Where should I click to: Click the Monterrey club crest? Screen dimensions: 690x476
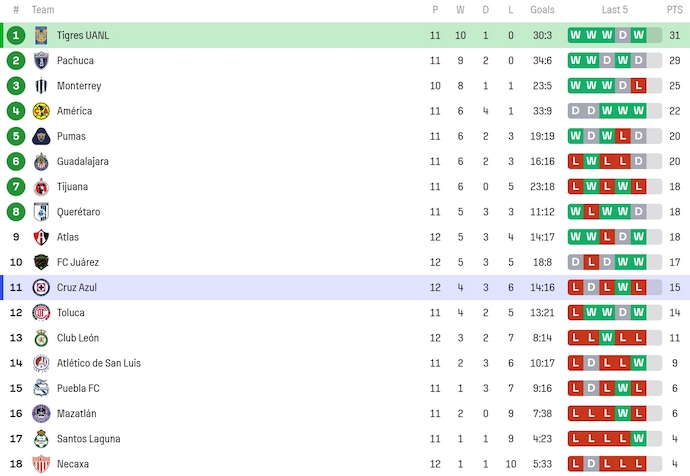pos(41,86)
